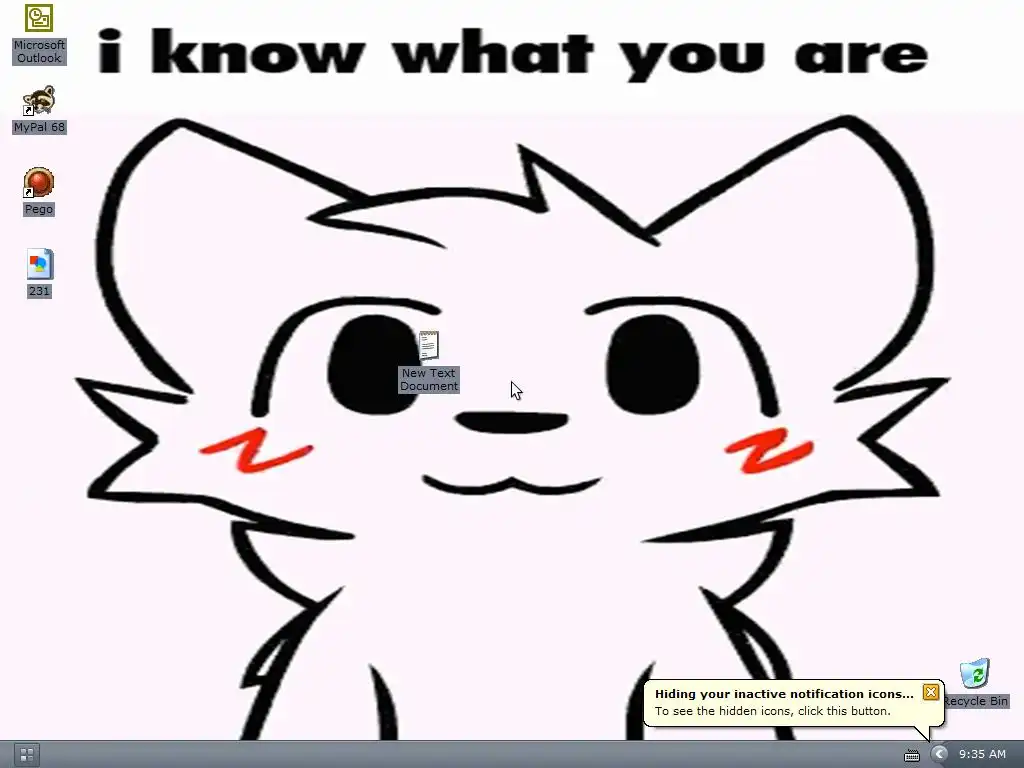Click the 'New Text Document' label text

pyautogui.click(x=428, y=379)
